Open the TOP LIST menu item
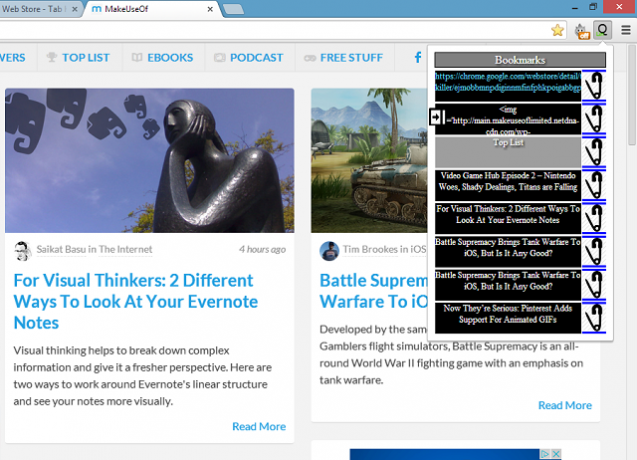The image size is (637, 460). pyautogui.click(x=78, y=57)
